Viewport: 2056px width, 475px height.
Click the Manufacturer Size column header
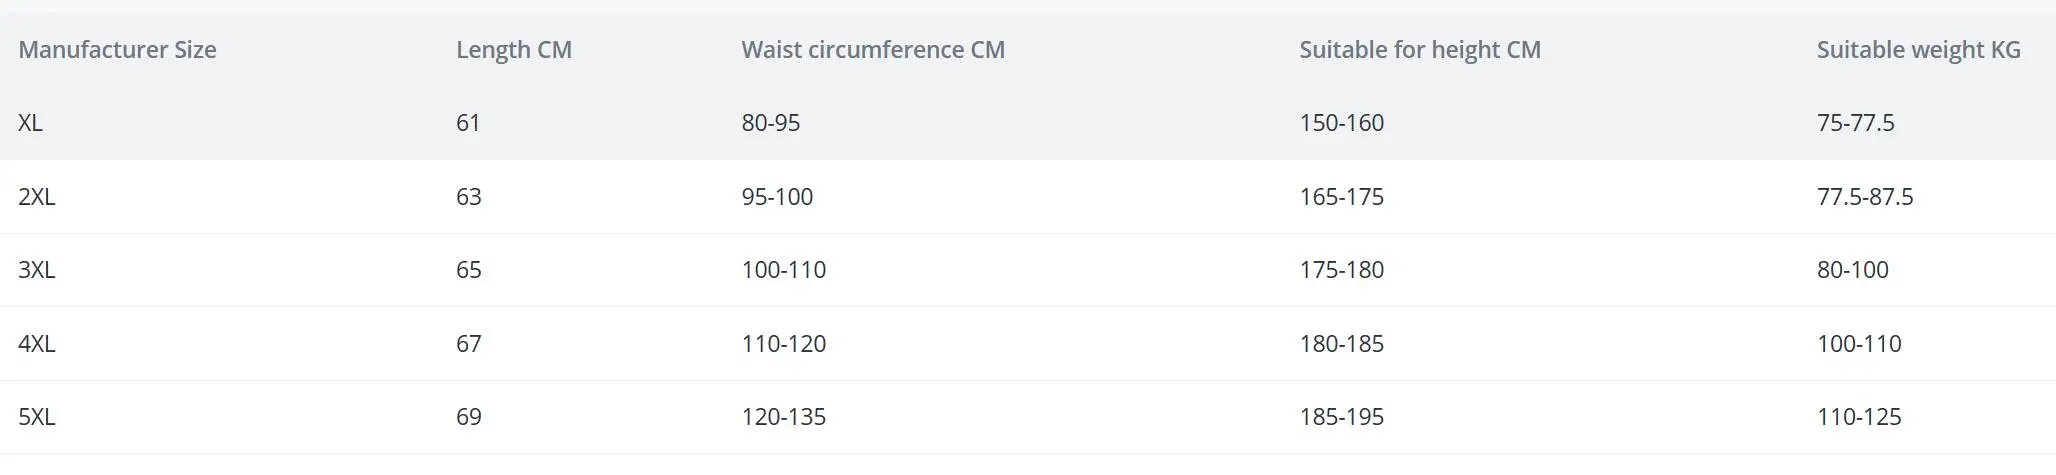coord(117,50)
